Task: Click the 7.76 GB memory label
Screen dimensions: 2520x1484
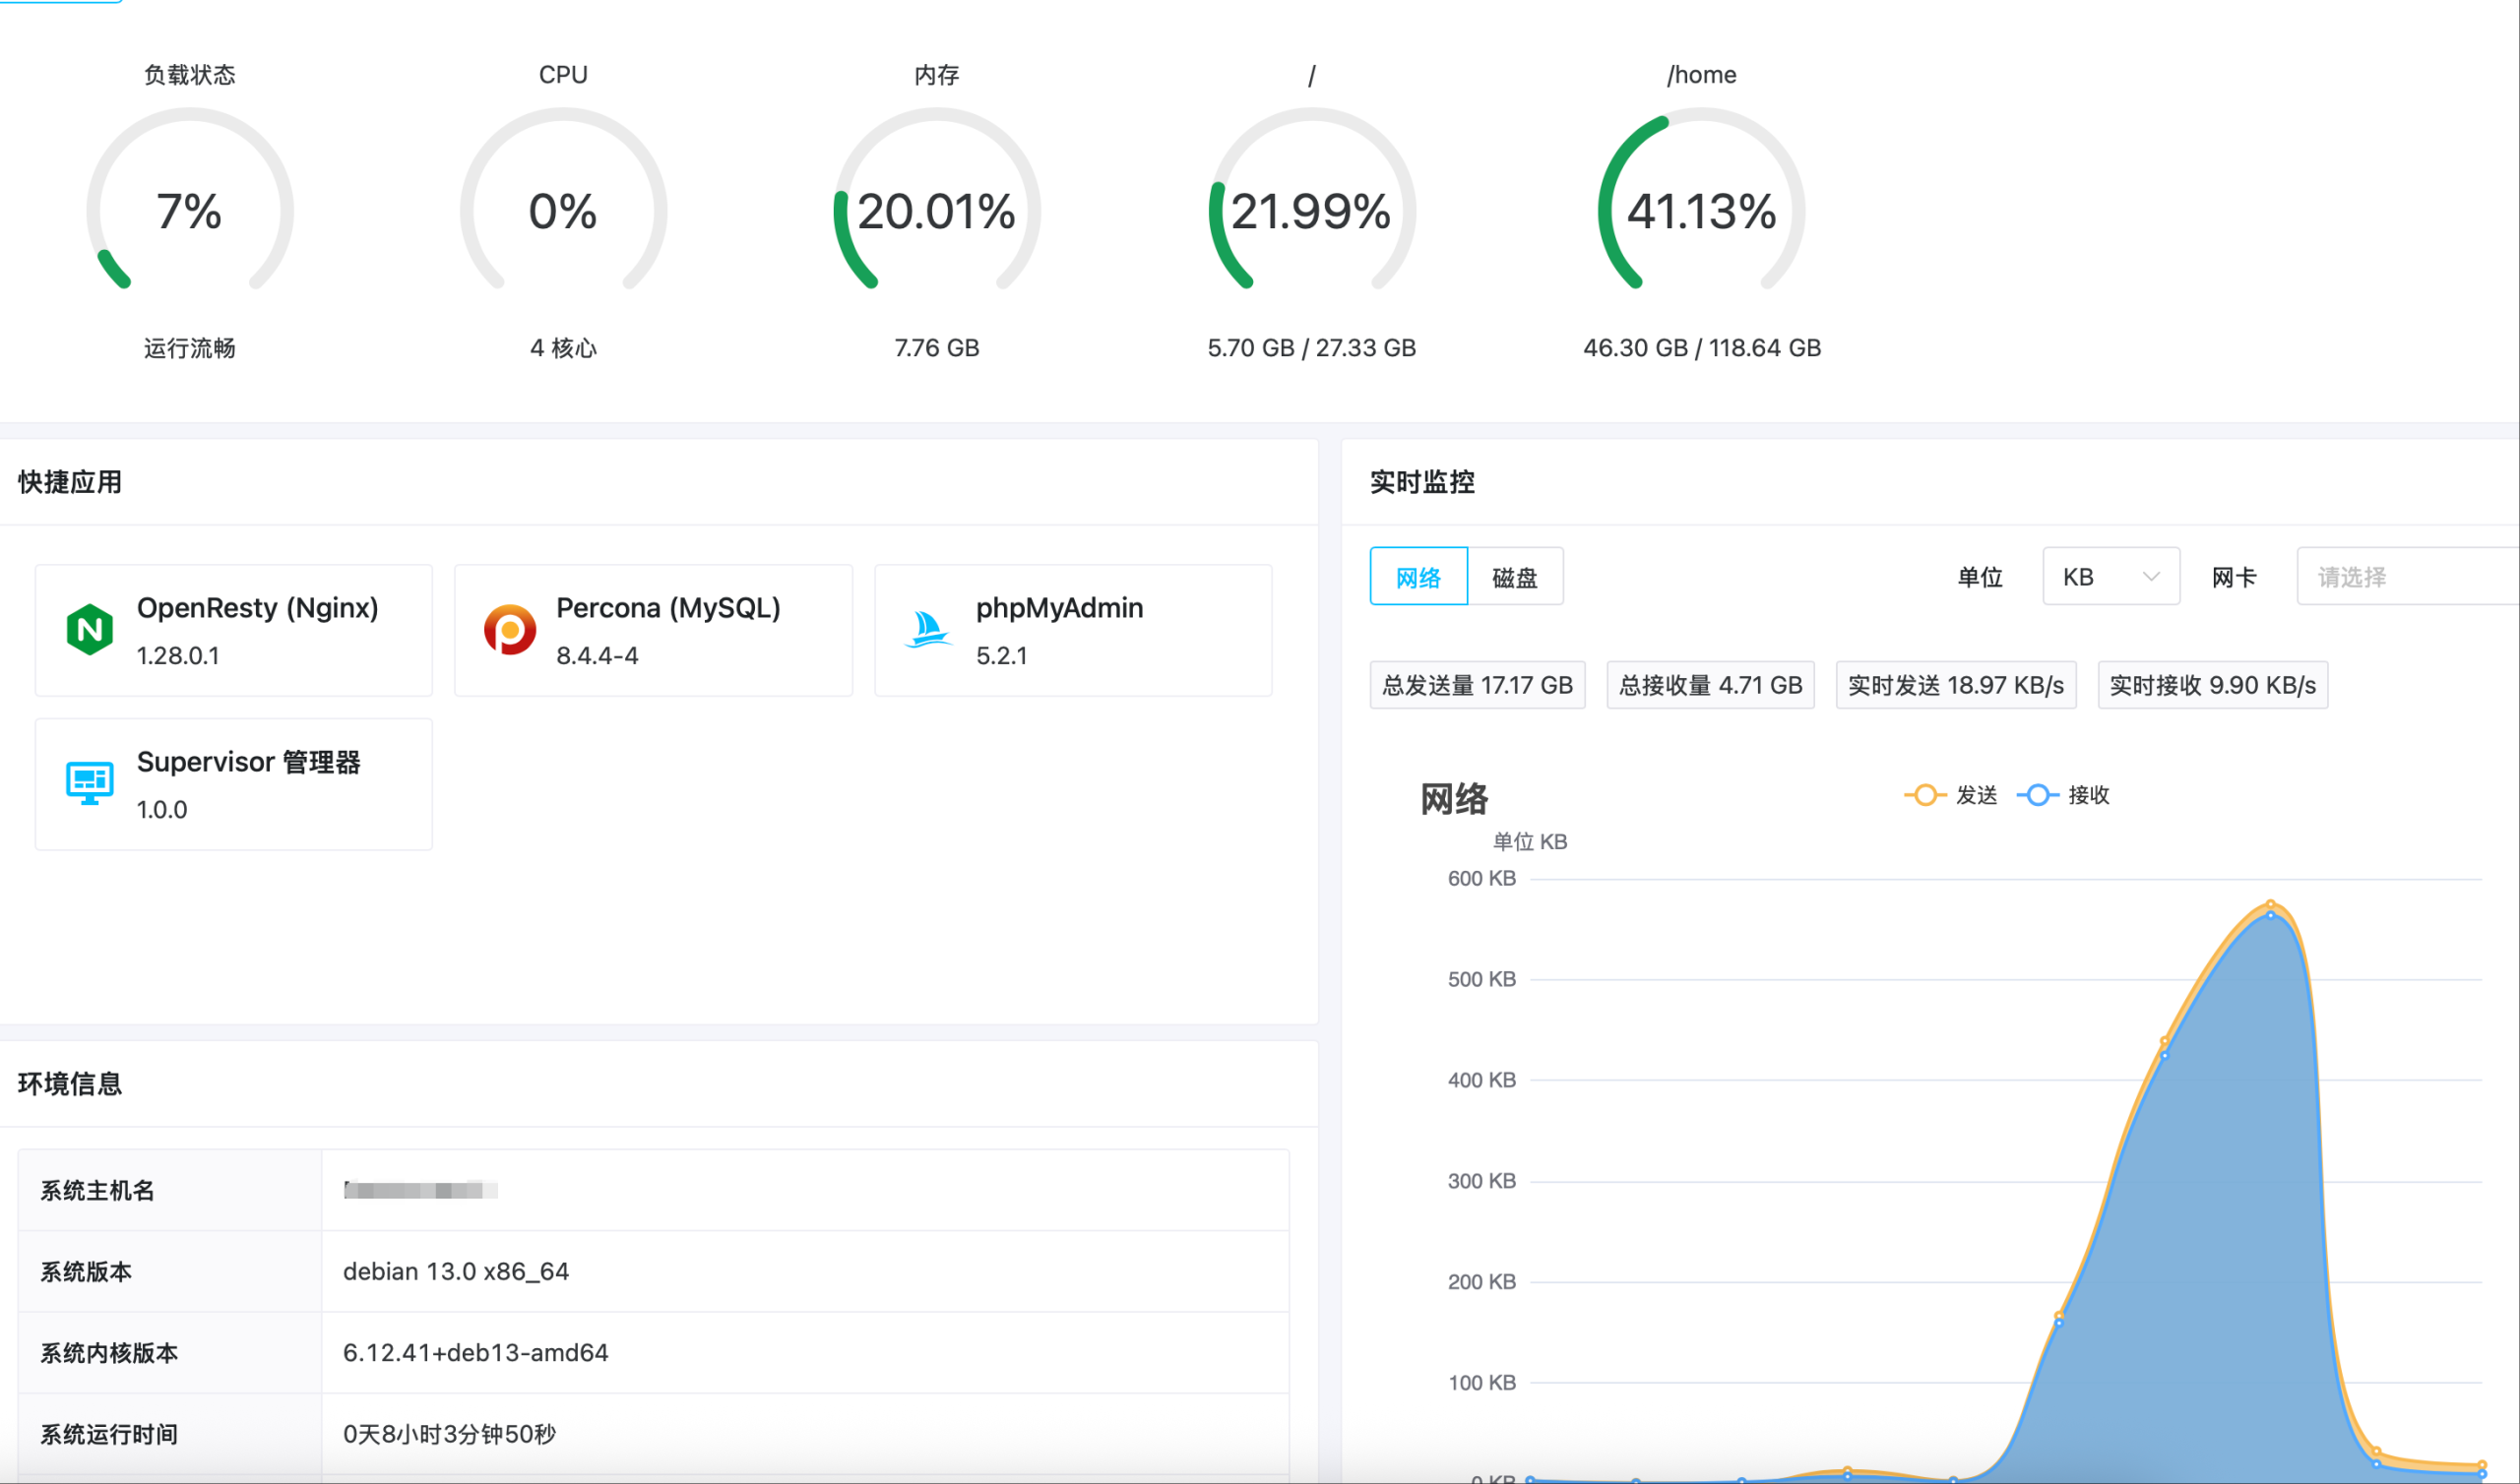Action: point(937,348)
